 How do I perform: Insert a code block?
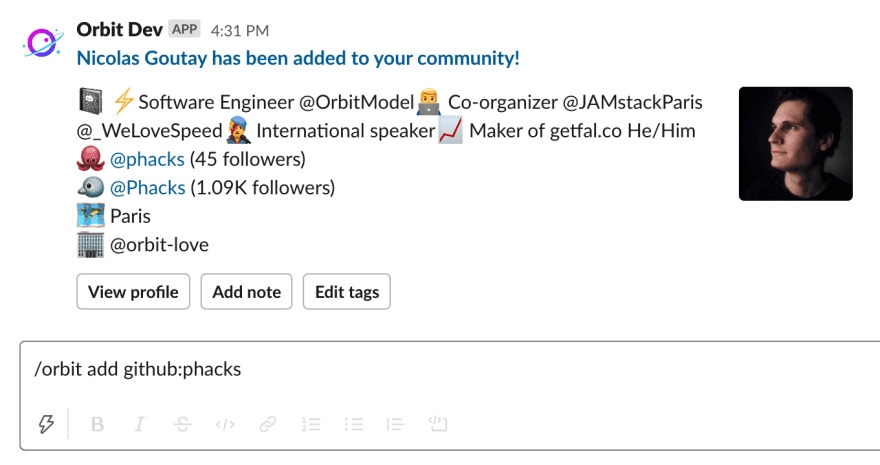(438, 423)
